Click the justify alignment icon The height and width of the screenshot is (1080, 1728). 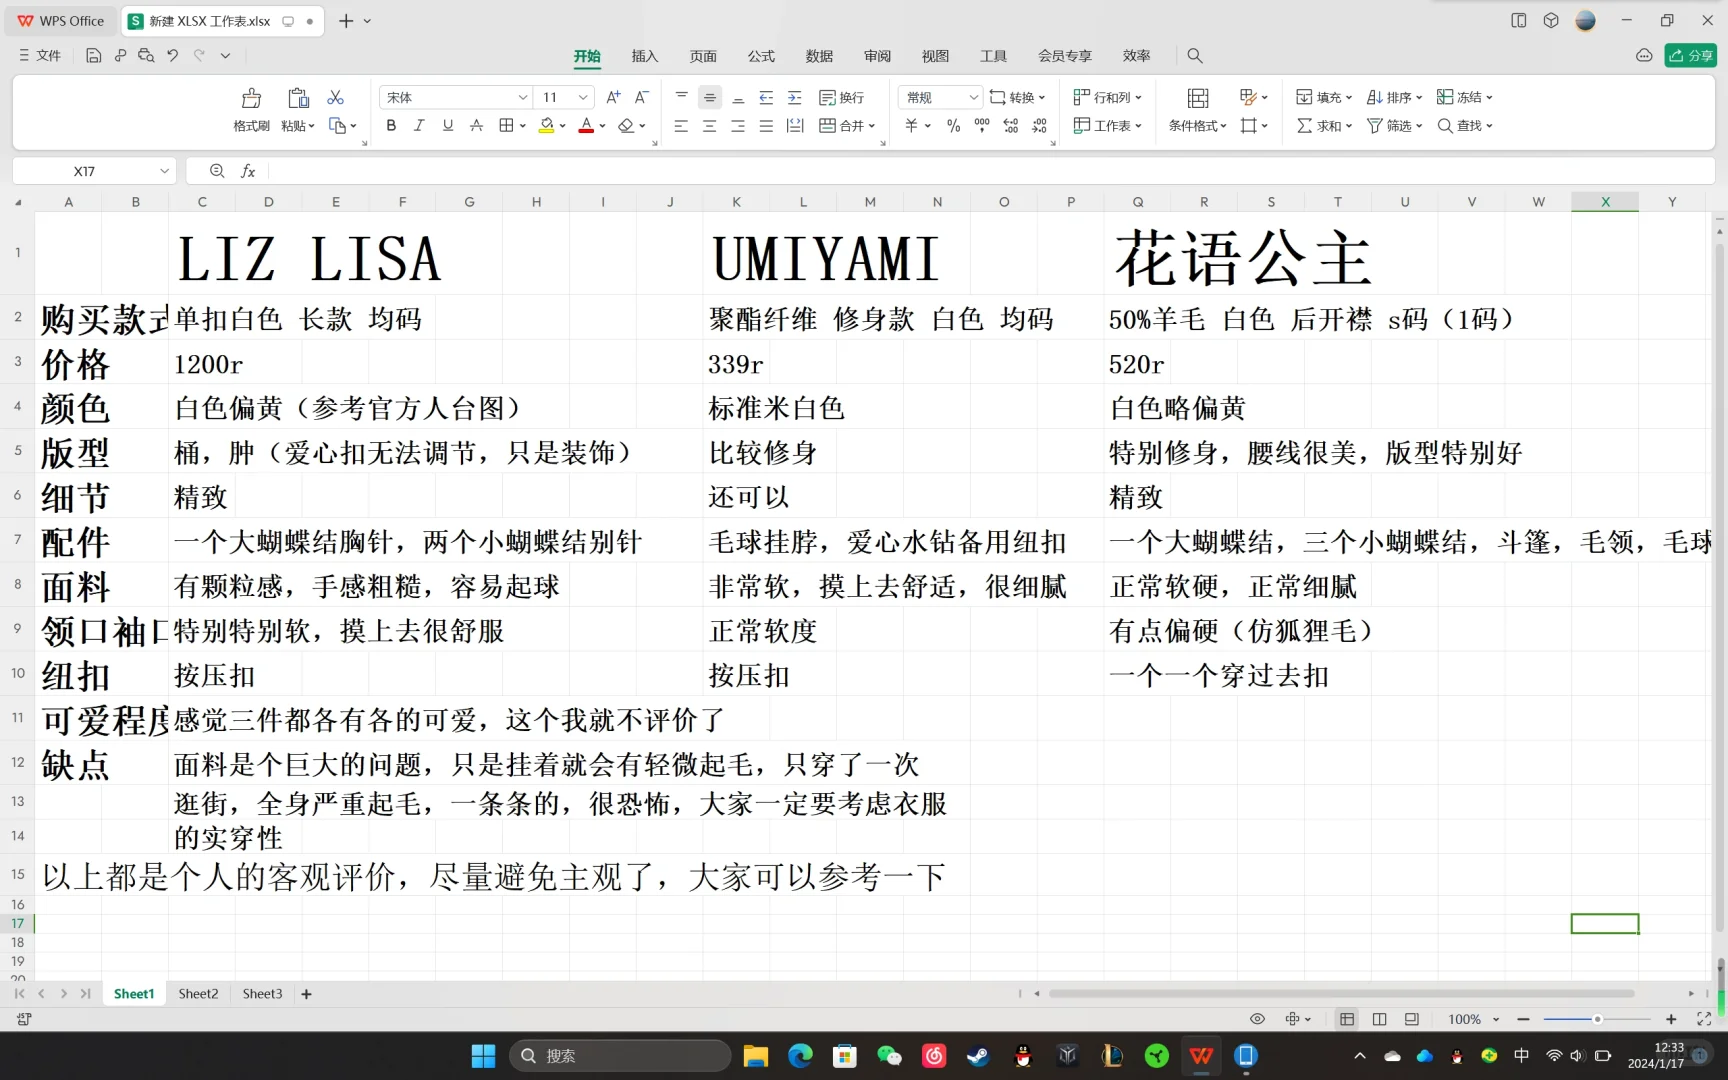(x=766, y=126)
